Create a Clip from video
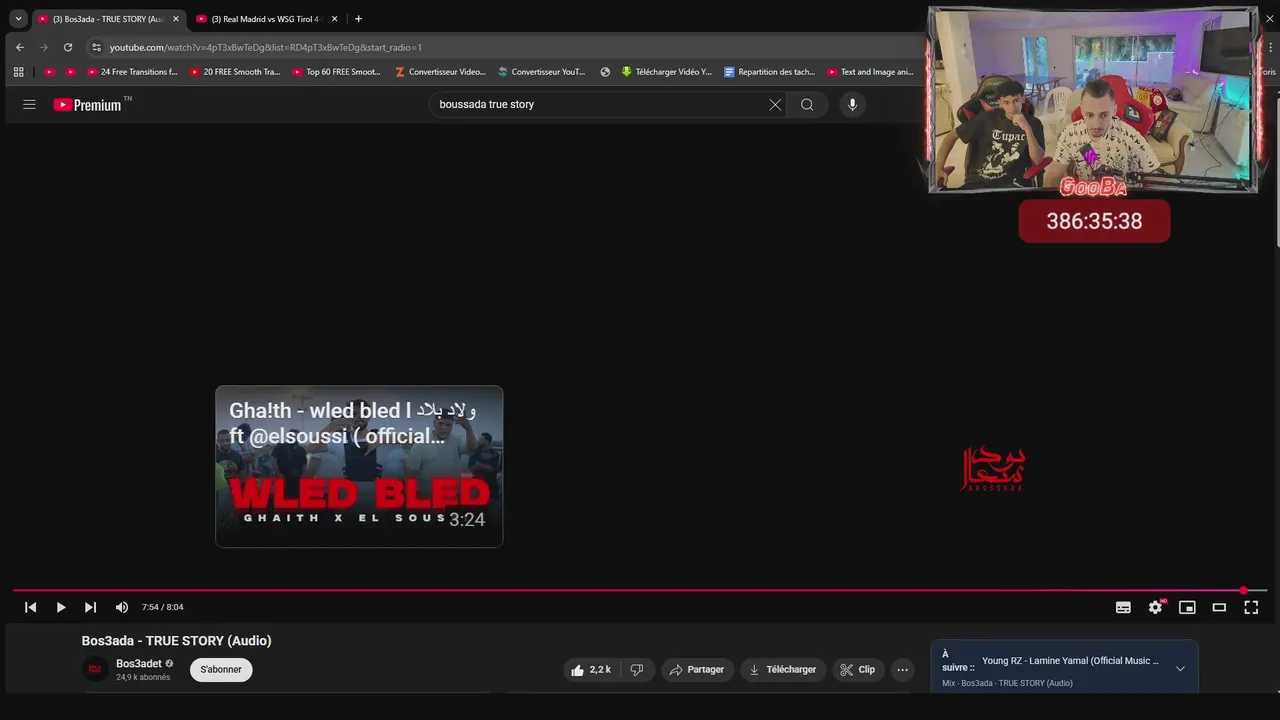Image resolution: width=1280 pixels, height=720 pixels. [x=858, y=670]
